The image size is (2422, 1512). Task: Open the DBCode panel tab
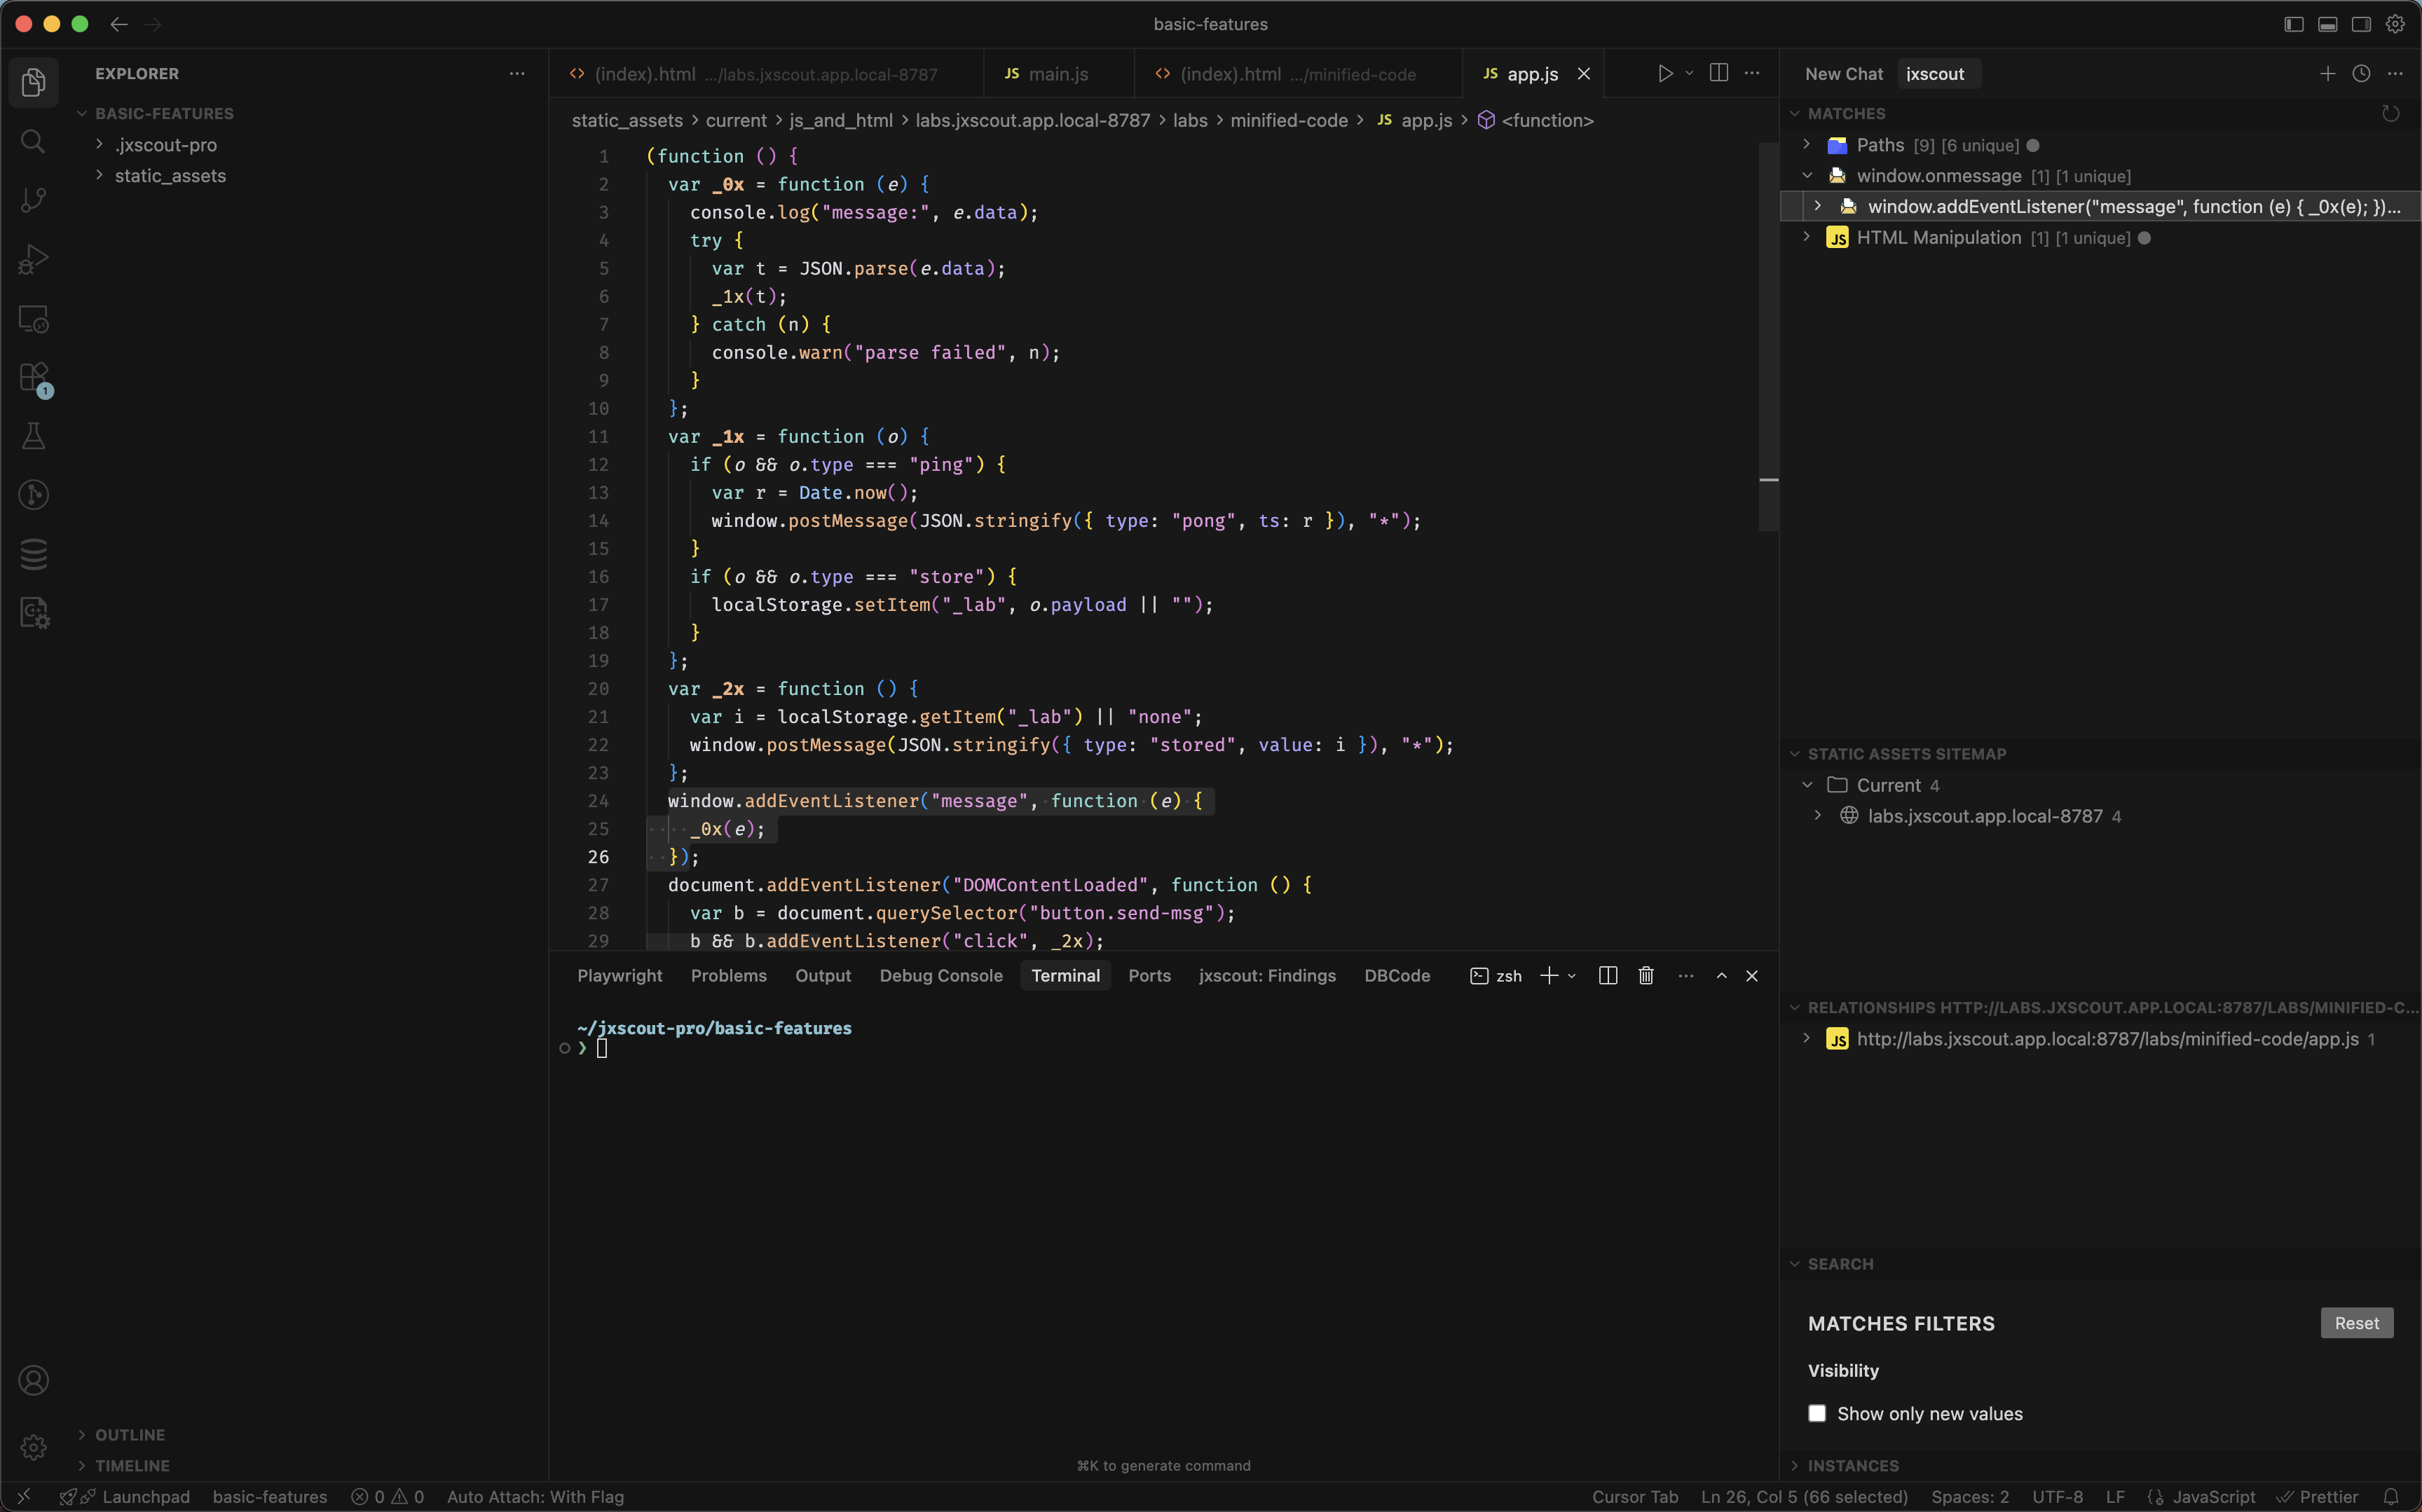coord(1397,976)
